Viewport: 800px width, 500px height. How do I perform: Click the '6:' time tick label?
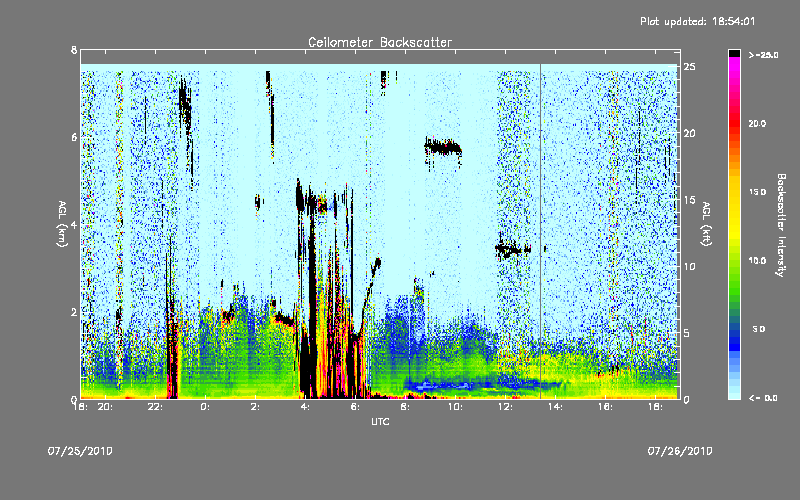pos(355,407)
